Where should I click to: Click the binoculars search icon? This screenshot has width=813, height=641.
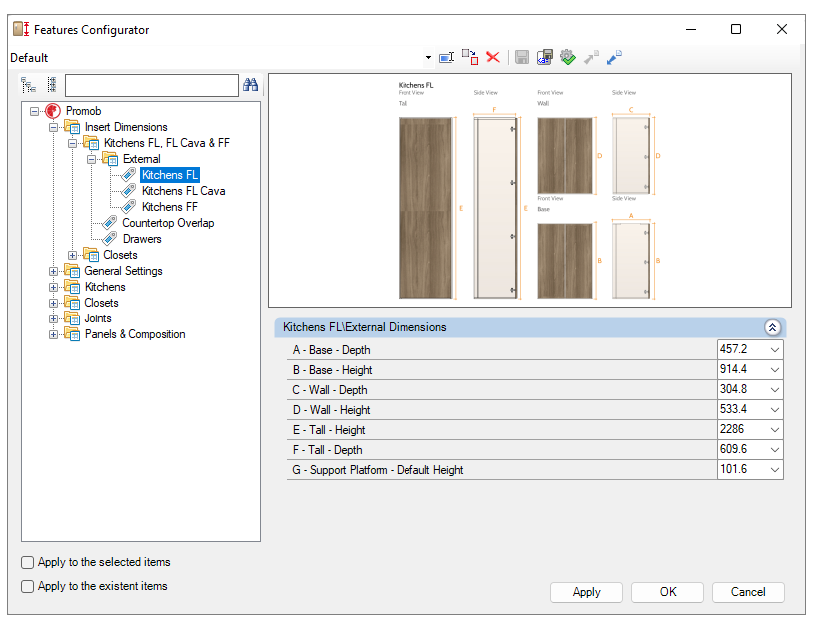tap(250, 85)
